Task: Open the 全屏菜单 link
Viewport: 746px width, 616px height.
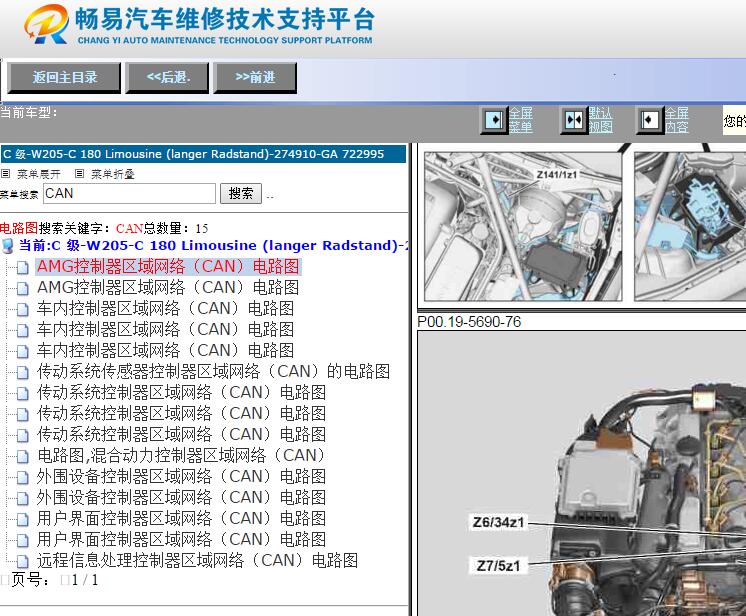Action: 520,120
